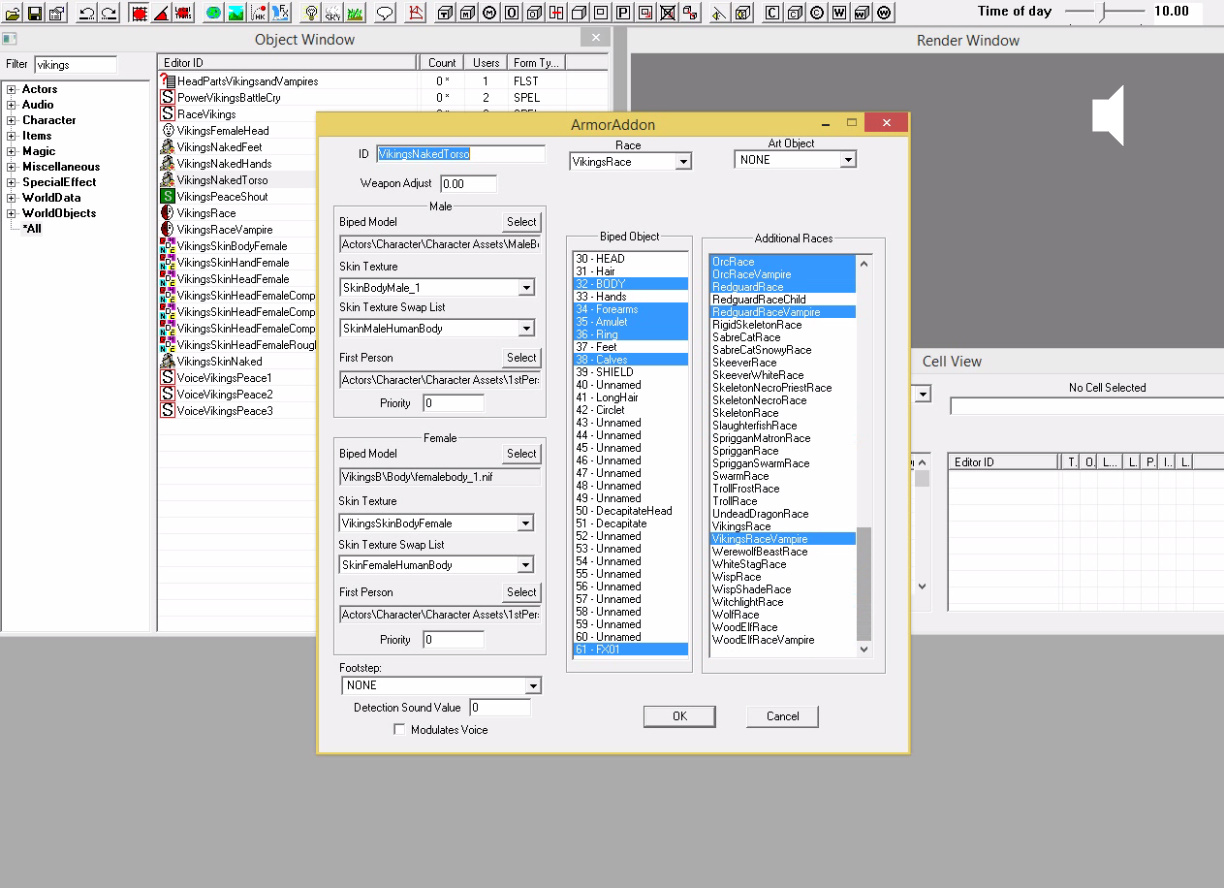Click the crossed-out box toolbar icon
This screenshot has height=888, width=1224.
[668, 13]
